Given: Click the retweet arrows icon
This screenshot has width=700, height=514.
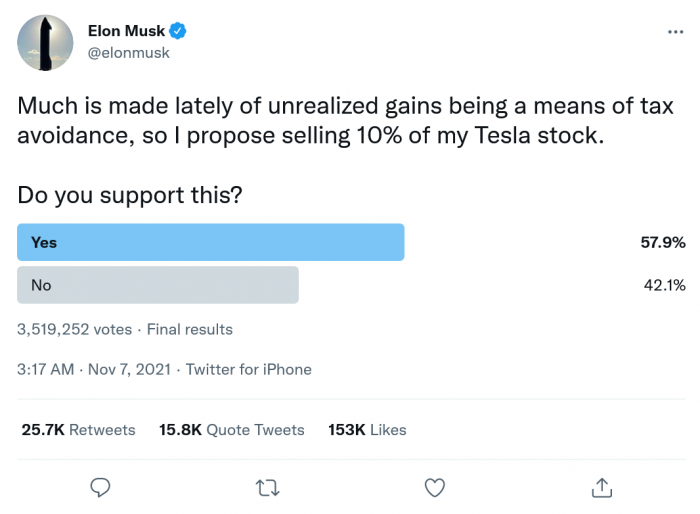Looking at the screenshot, I should [267, 487].
